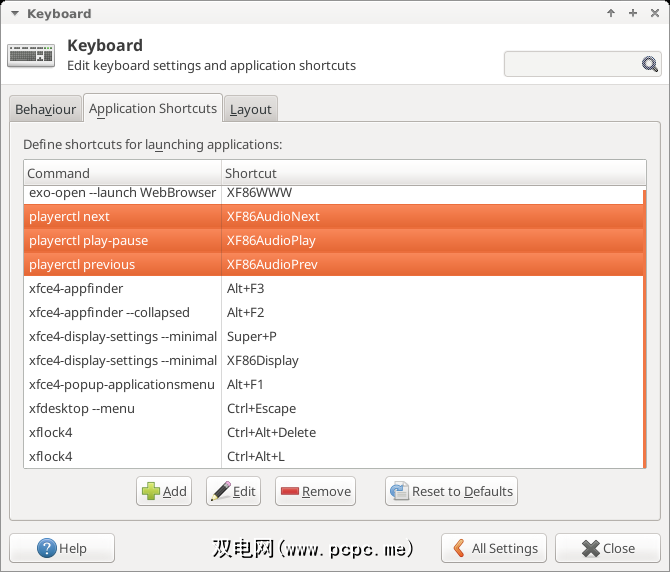This screenshot has height=572, width=670.
Task: Open the window menu arrow in titlebar
Action: click(15, 14)
